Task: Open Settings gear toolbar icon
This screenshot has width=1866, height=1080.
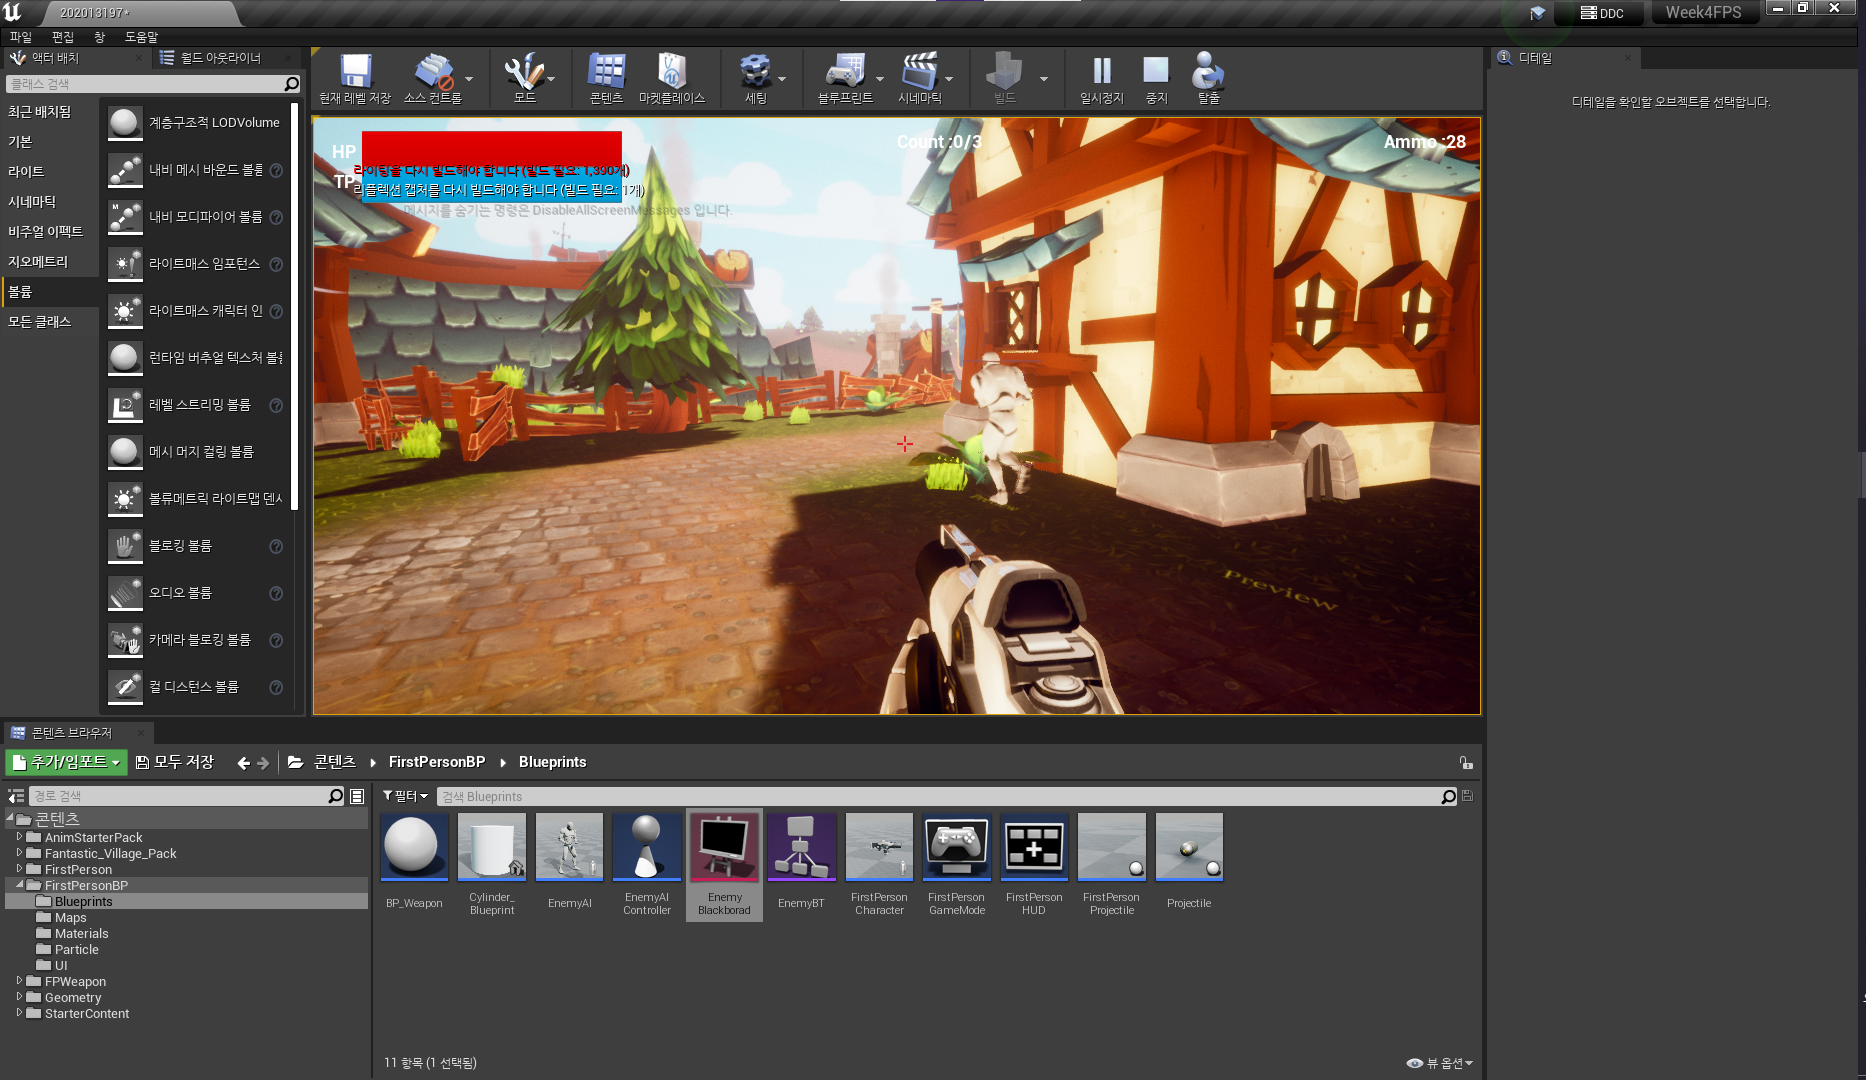Action: (x=755, y=78)
